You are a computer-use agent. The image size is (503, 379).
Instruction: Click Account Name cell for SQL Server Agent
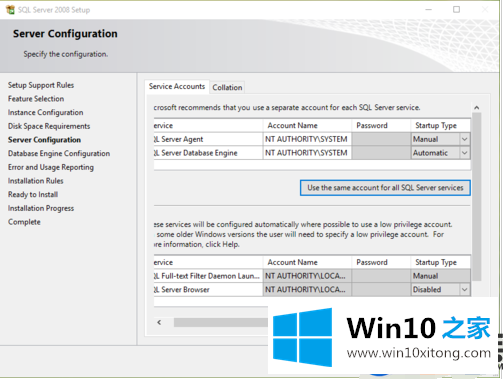307,139
